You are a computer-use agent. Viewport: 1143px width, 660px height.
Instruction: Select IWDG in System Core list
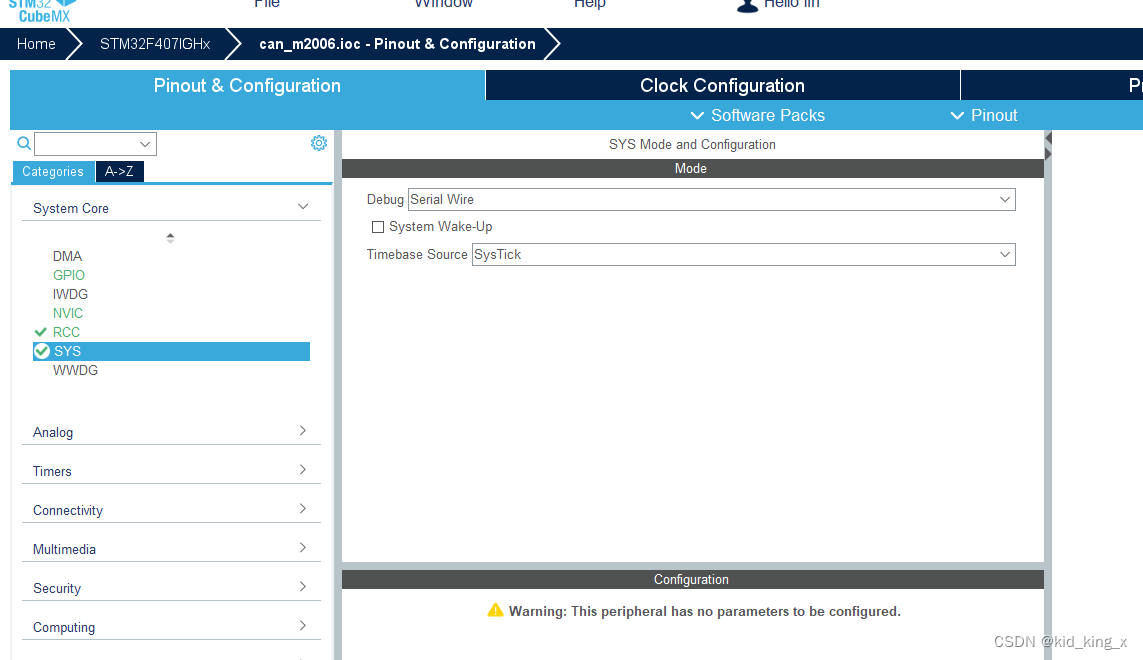click(70, 294)
